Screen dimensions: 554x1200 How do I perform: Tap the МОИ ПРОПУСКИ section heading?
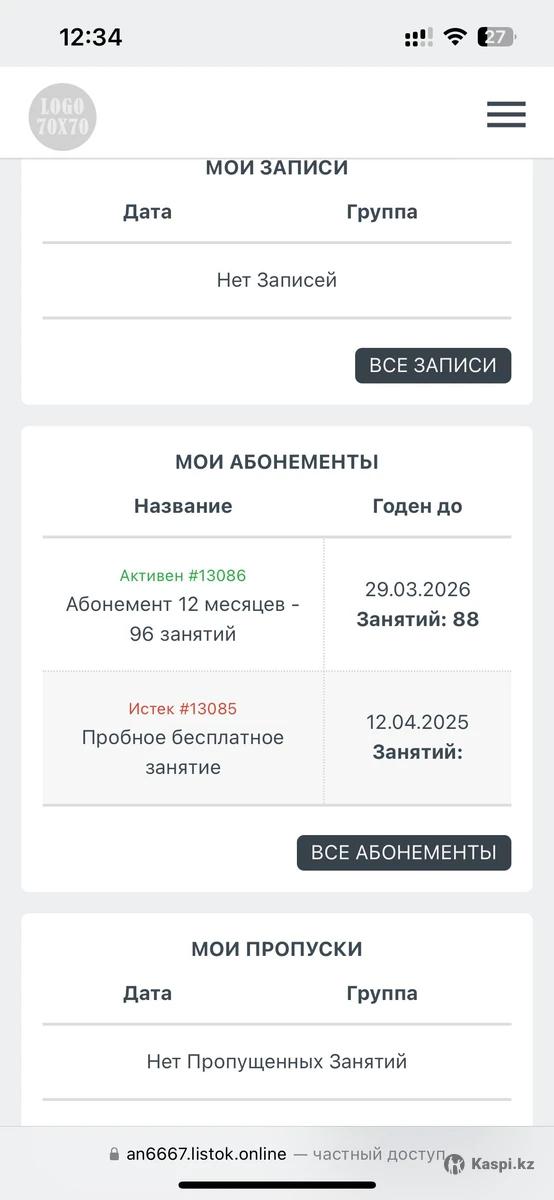(277, 949)
